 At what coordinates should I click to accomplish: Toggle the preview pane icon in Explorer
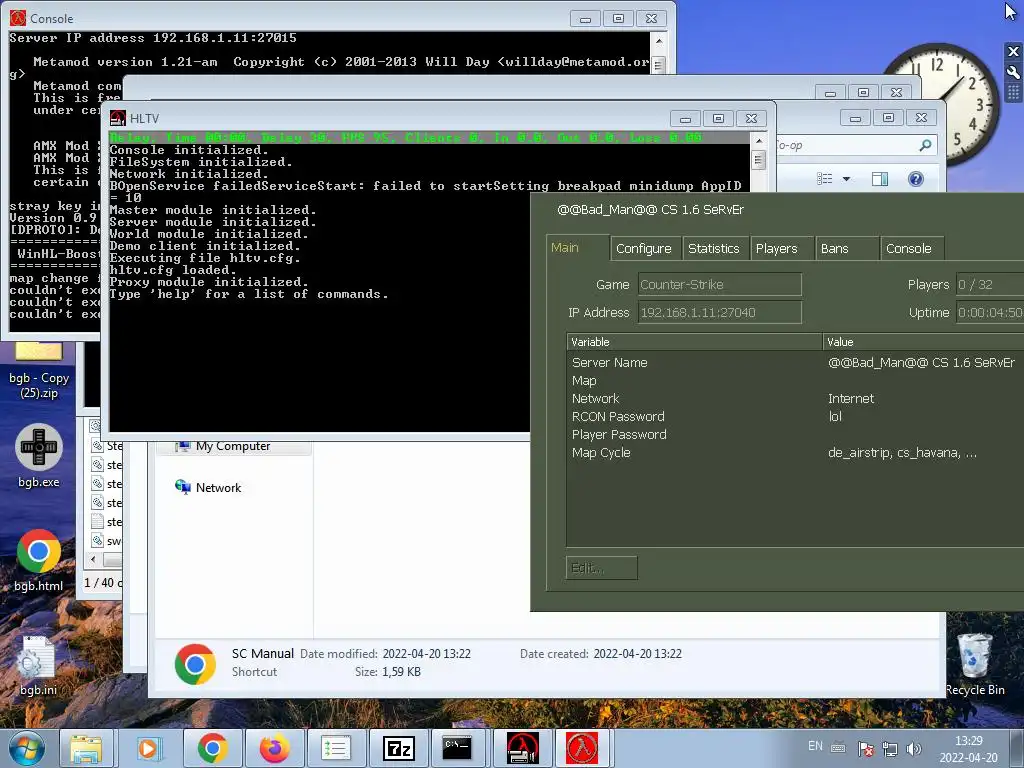pos(880,179)
